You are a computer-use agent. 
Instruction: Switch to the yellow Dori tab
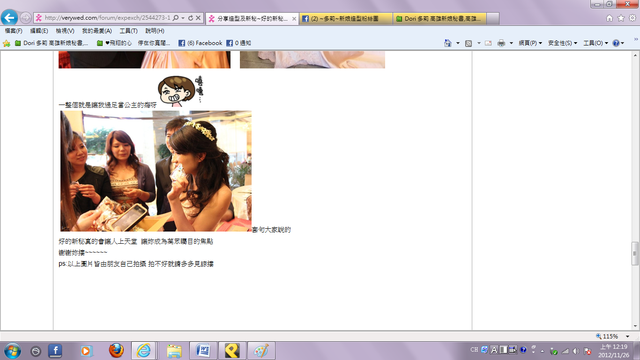click(439, 19)
